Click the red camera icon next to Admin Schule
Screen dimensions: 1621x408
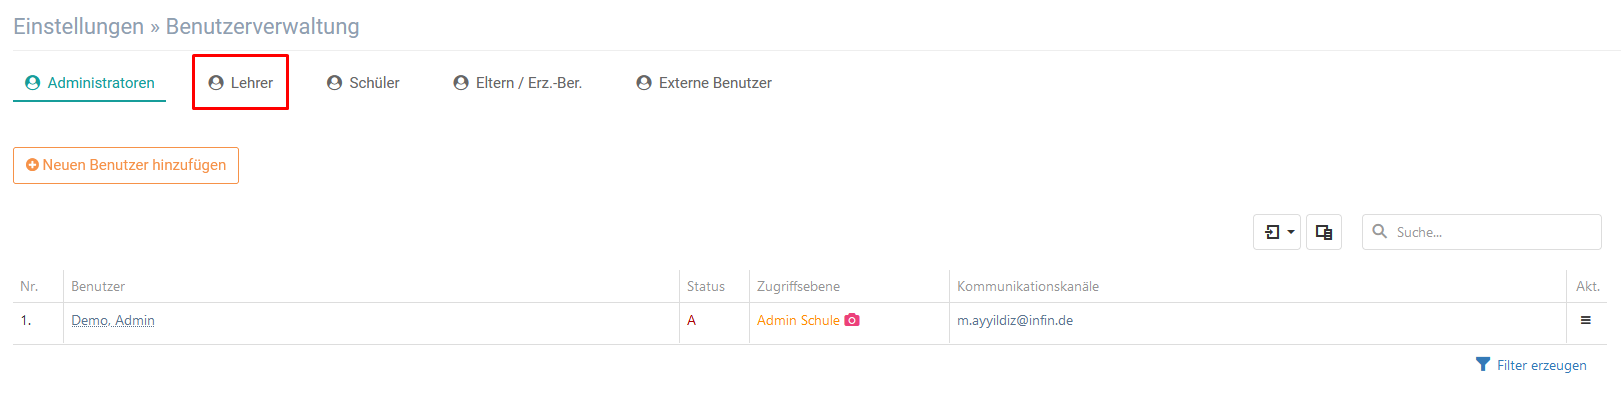(852, 320)
